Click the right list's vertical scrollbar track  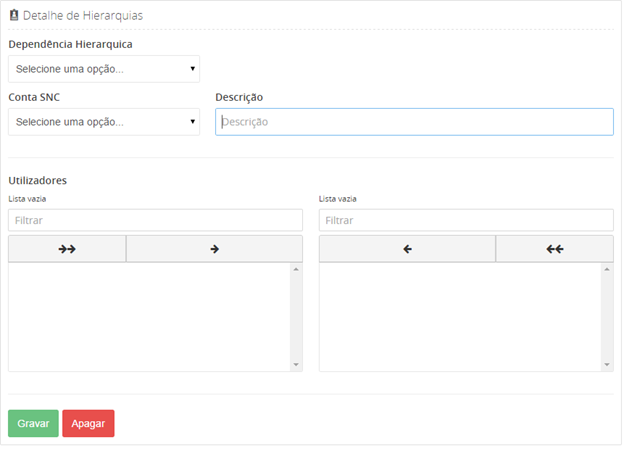(607, 316)
